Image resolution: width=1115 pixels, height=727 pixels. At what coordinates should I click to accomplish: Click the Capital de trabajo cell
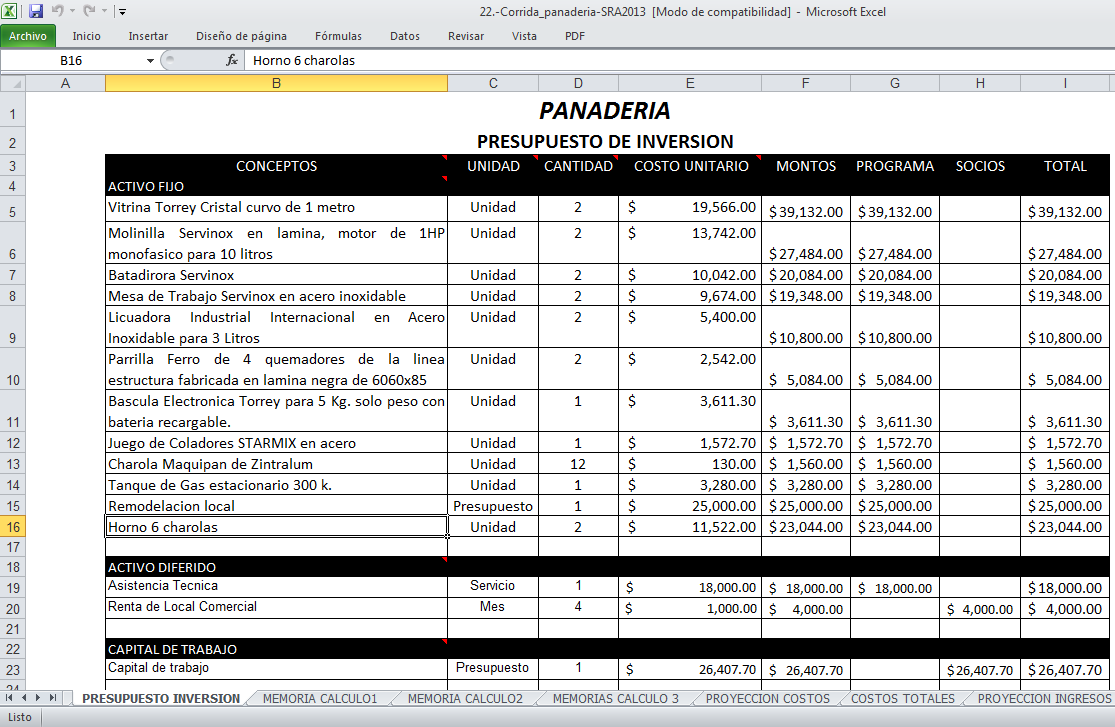[276, 669]
